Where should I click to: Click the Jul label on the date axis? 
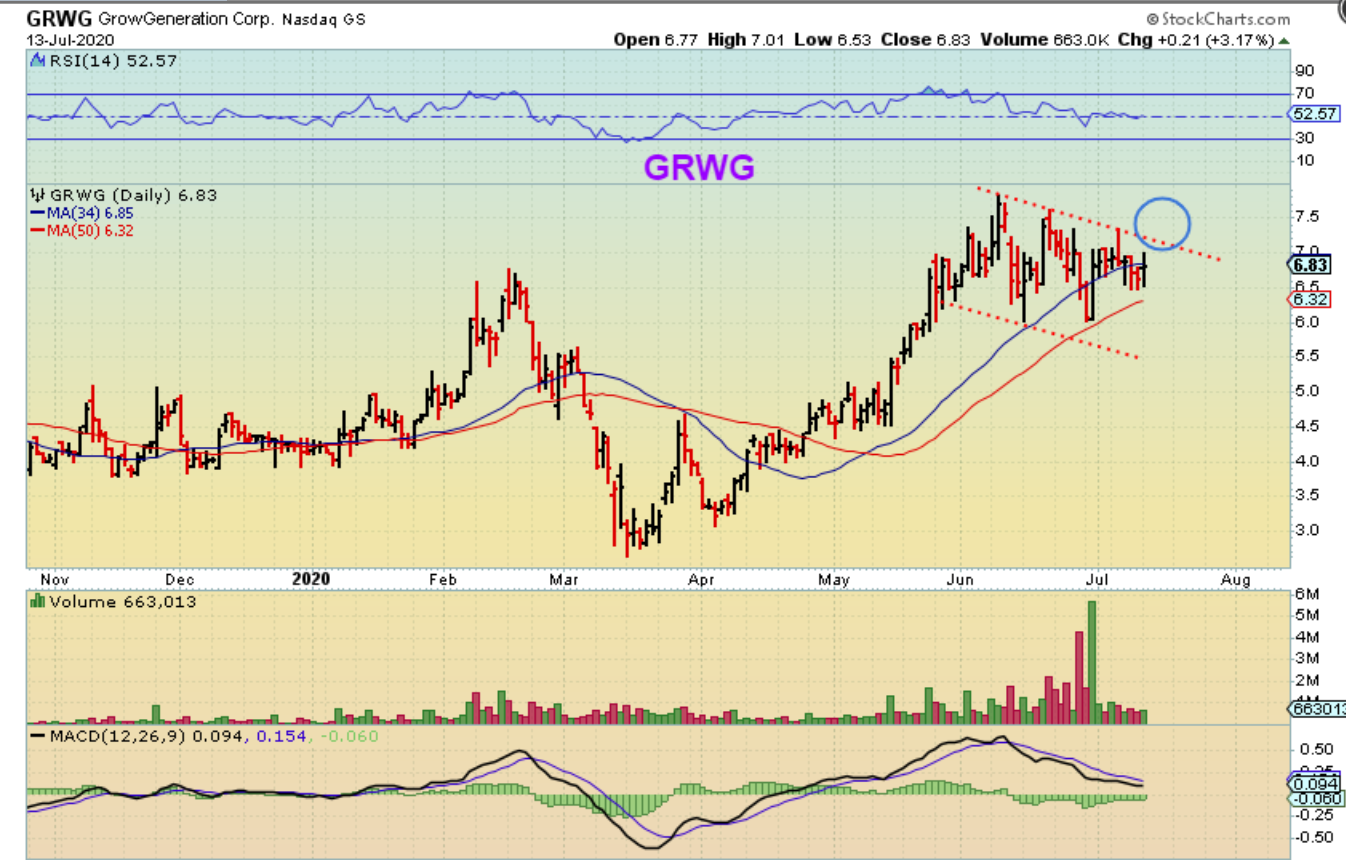[1096, 580]
